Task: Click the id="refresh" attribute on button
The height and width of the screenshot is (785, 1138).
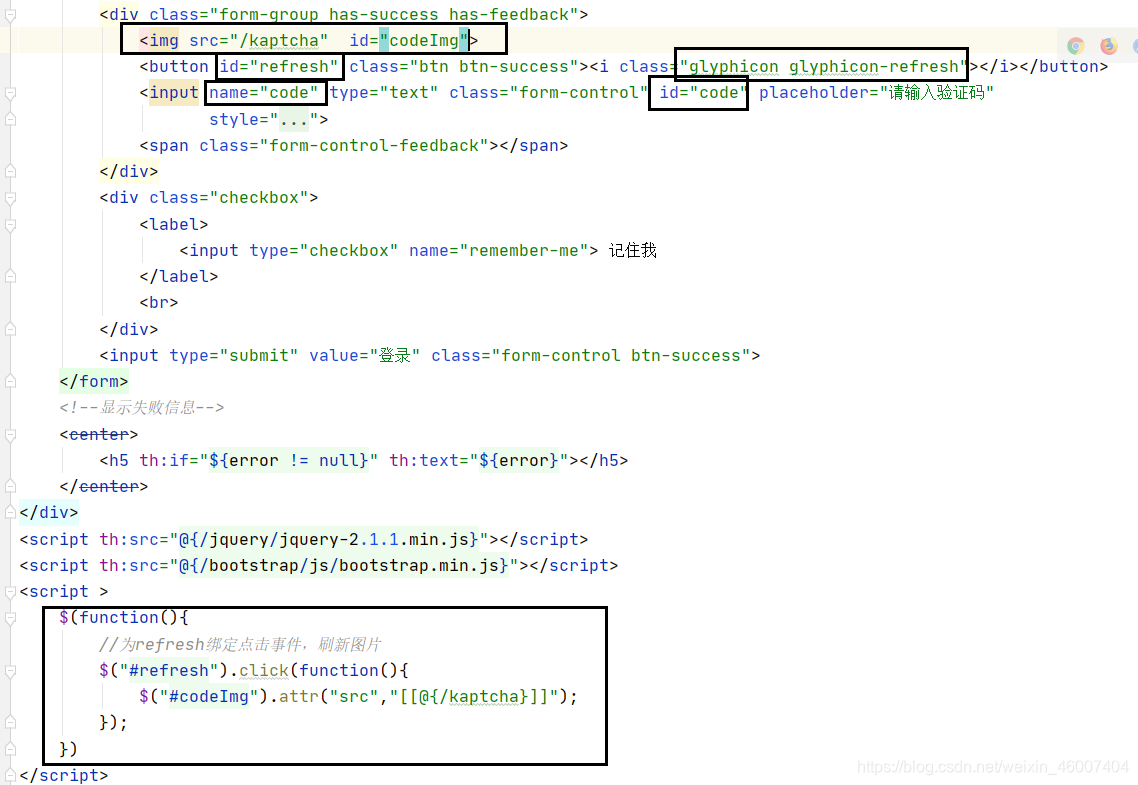Action: pyautogui.click(x=279, y=67)
